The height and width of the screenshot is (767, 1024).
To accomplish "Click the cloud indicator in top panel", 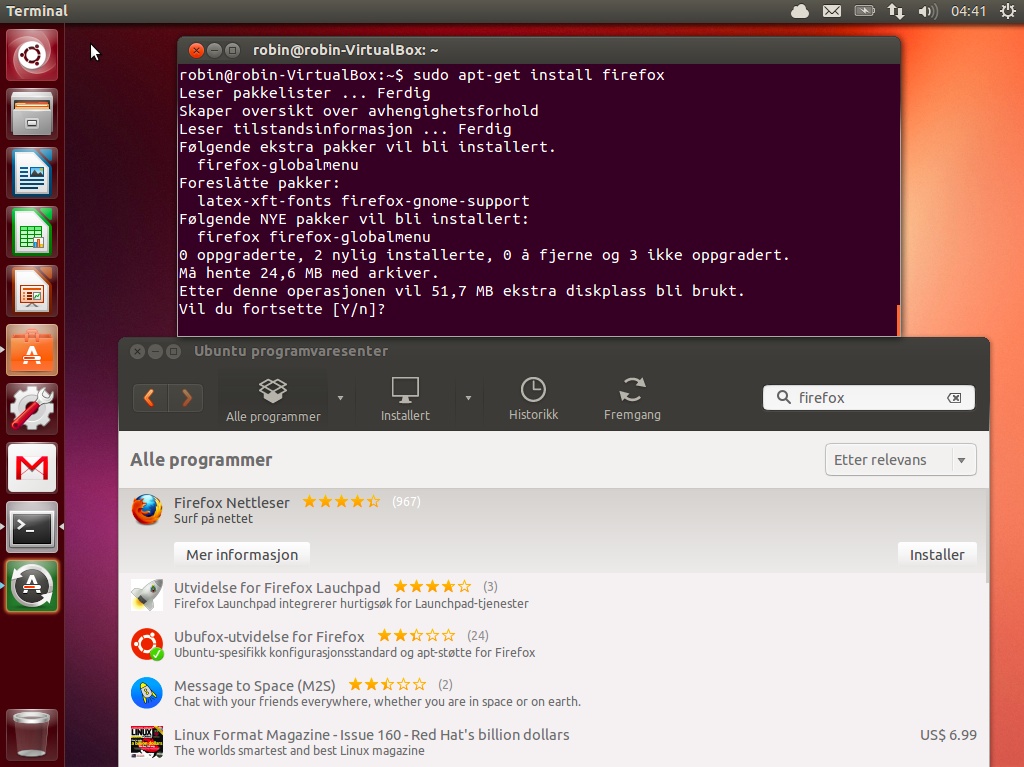I will [800, 11].
